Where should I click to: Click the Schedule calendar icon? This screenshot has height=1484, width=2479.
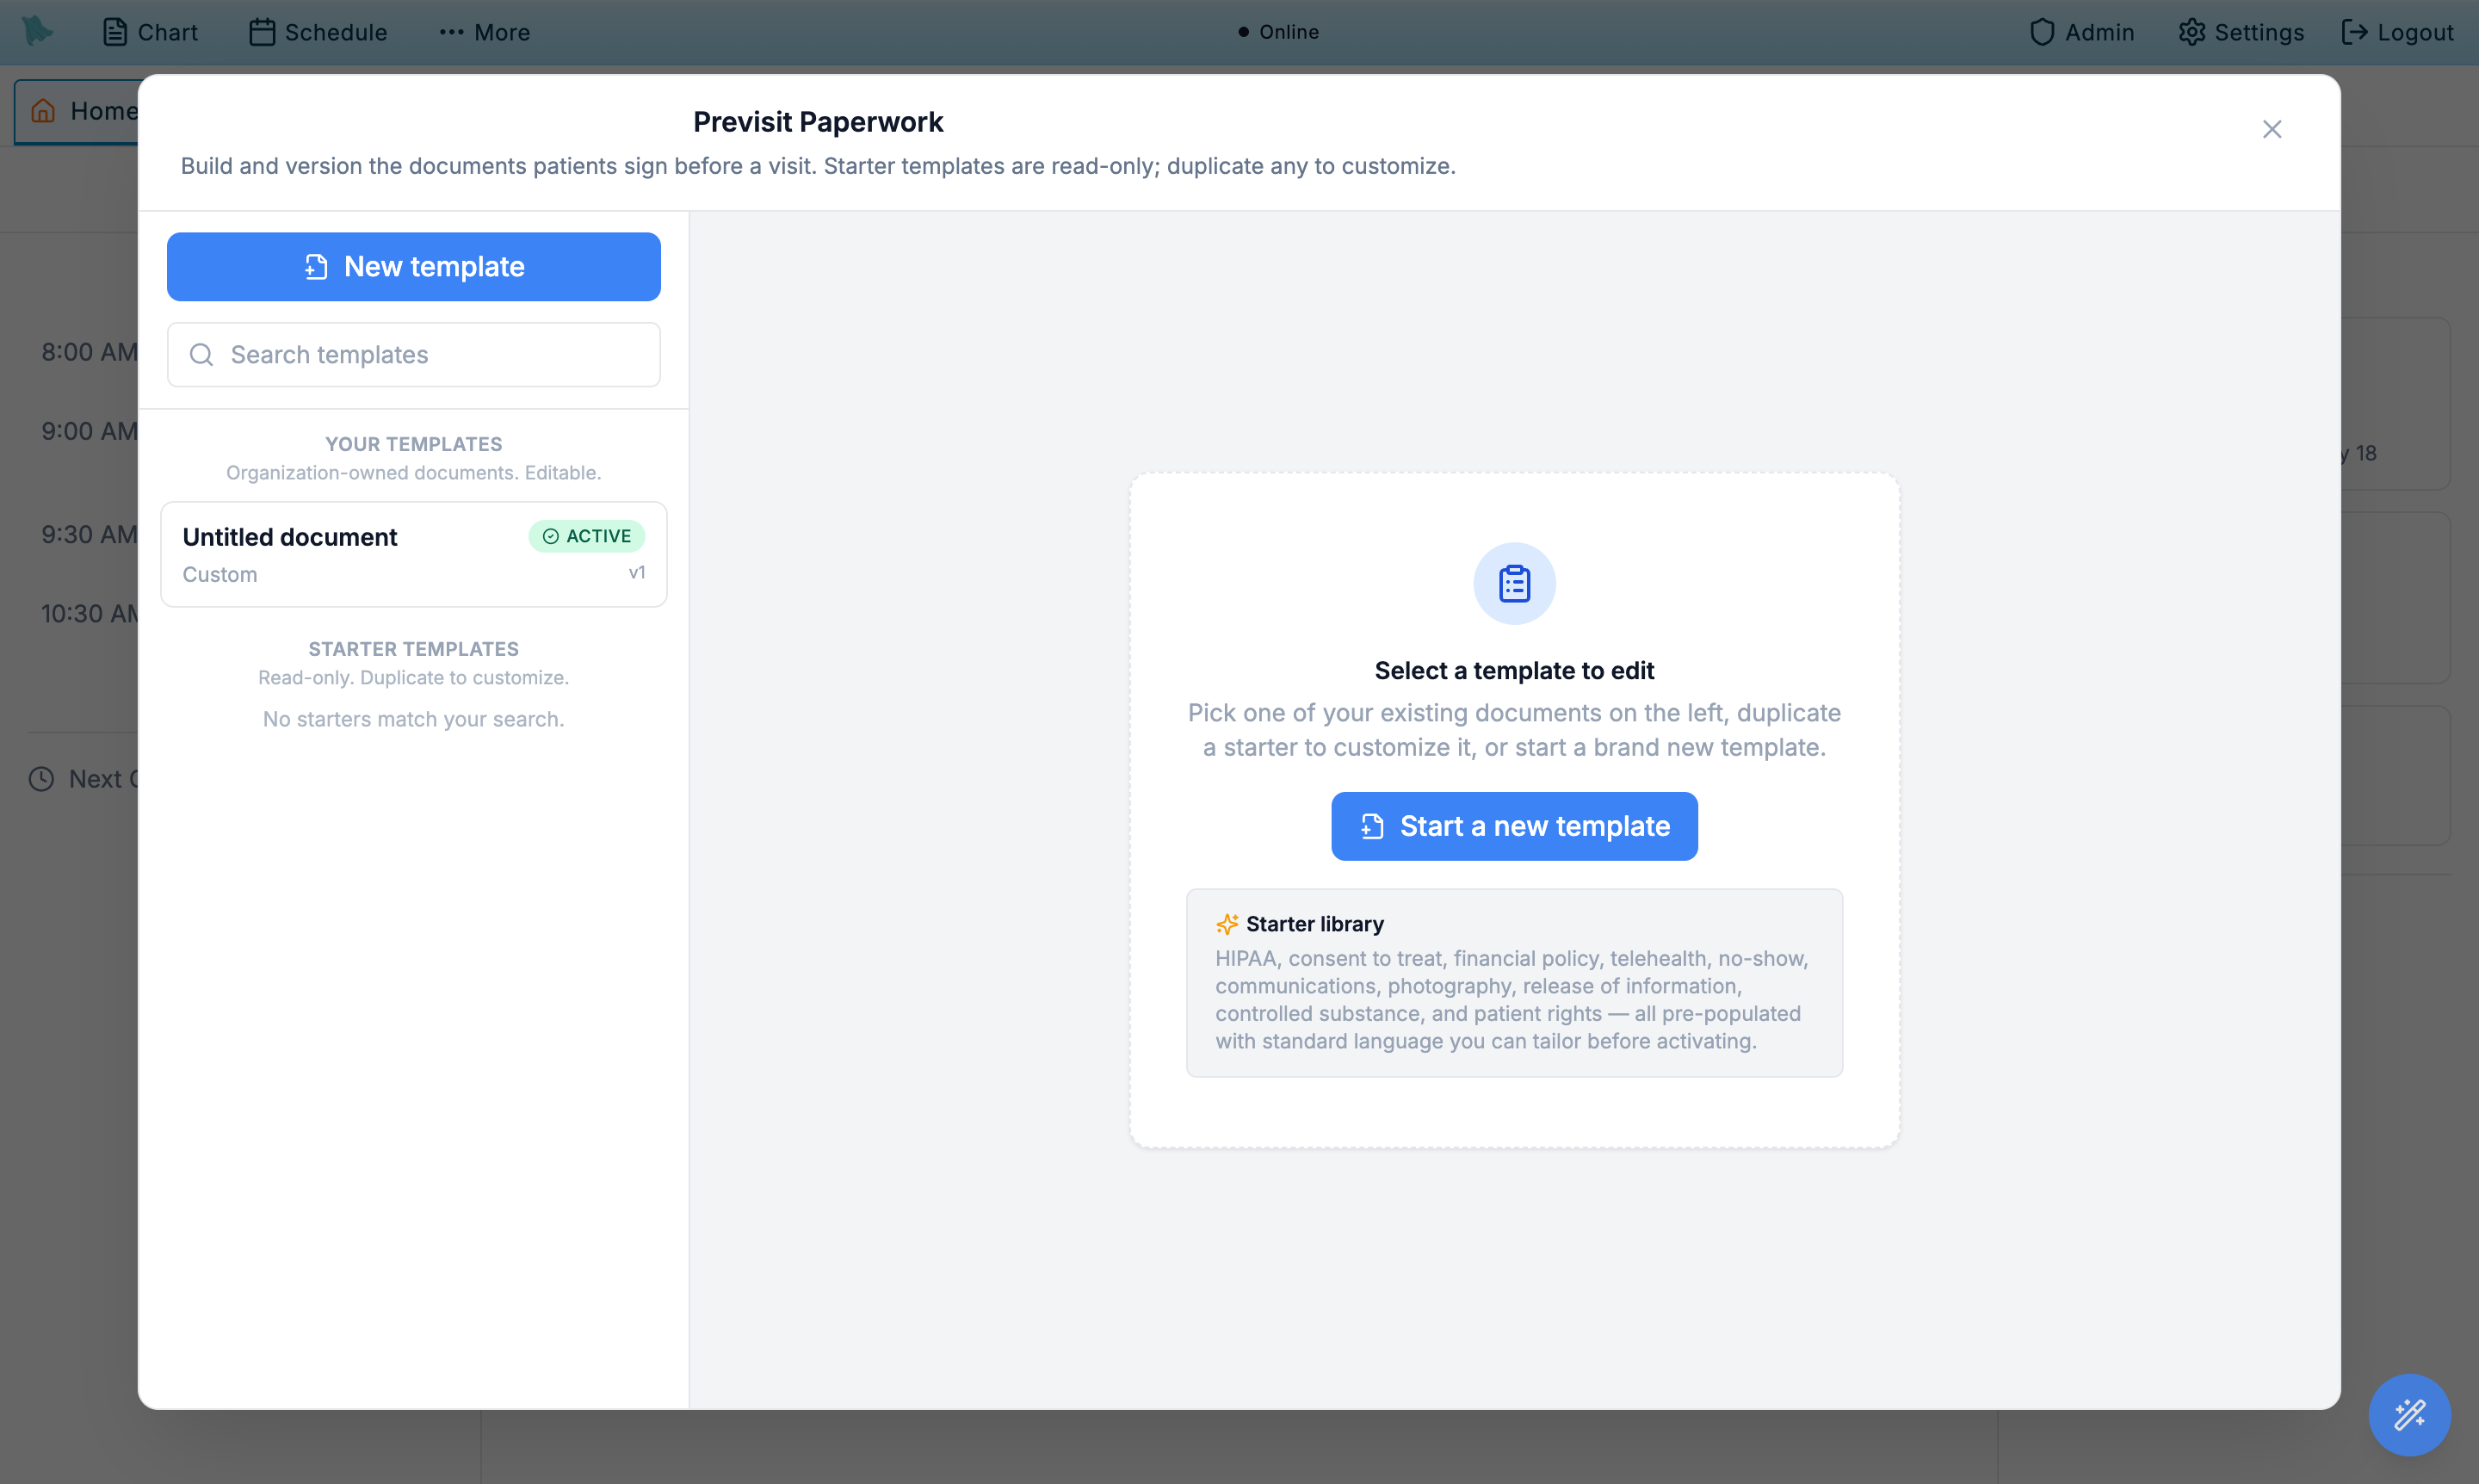coord(262,32)
